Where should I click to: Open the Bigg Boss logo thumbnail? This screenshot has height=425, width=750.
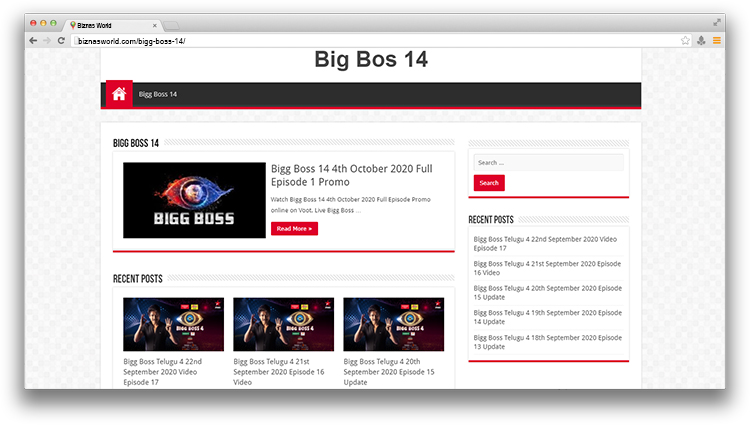[194, 200]
